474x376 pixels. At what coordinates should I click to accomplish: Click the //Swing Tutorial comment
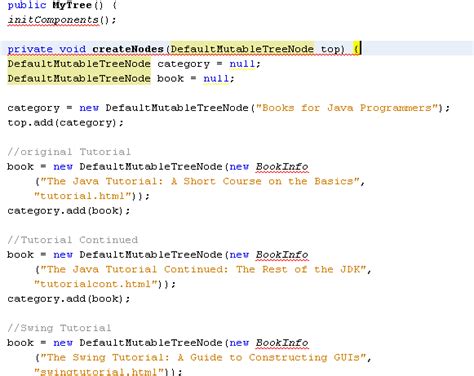(x=59, y=328)
